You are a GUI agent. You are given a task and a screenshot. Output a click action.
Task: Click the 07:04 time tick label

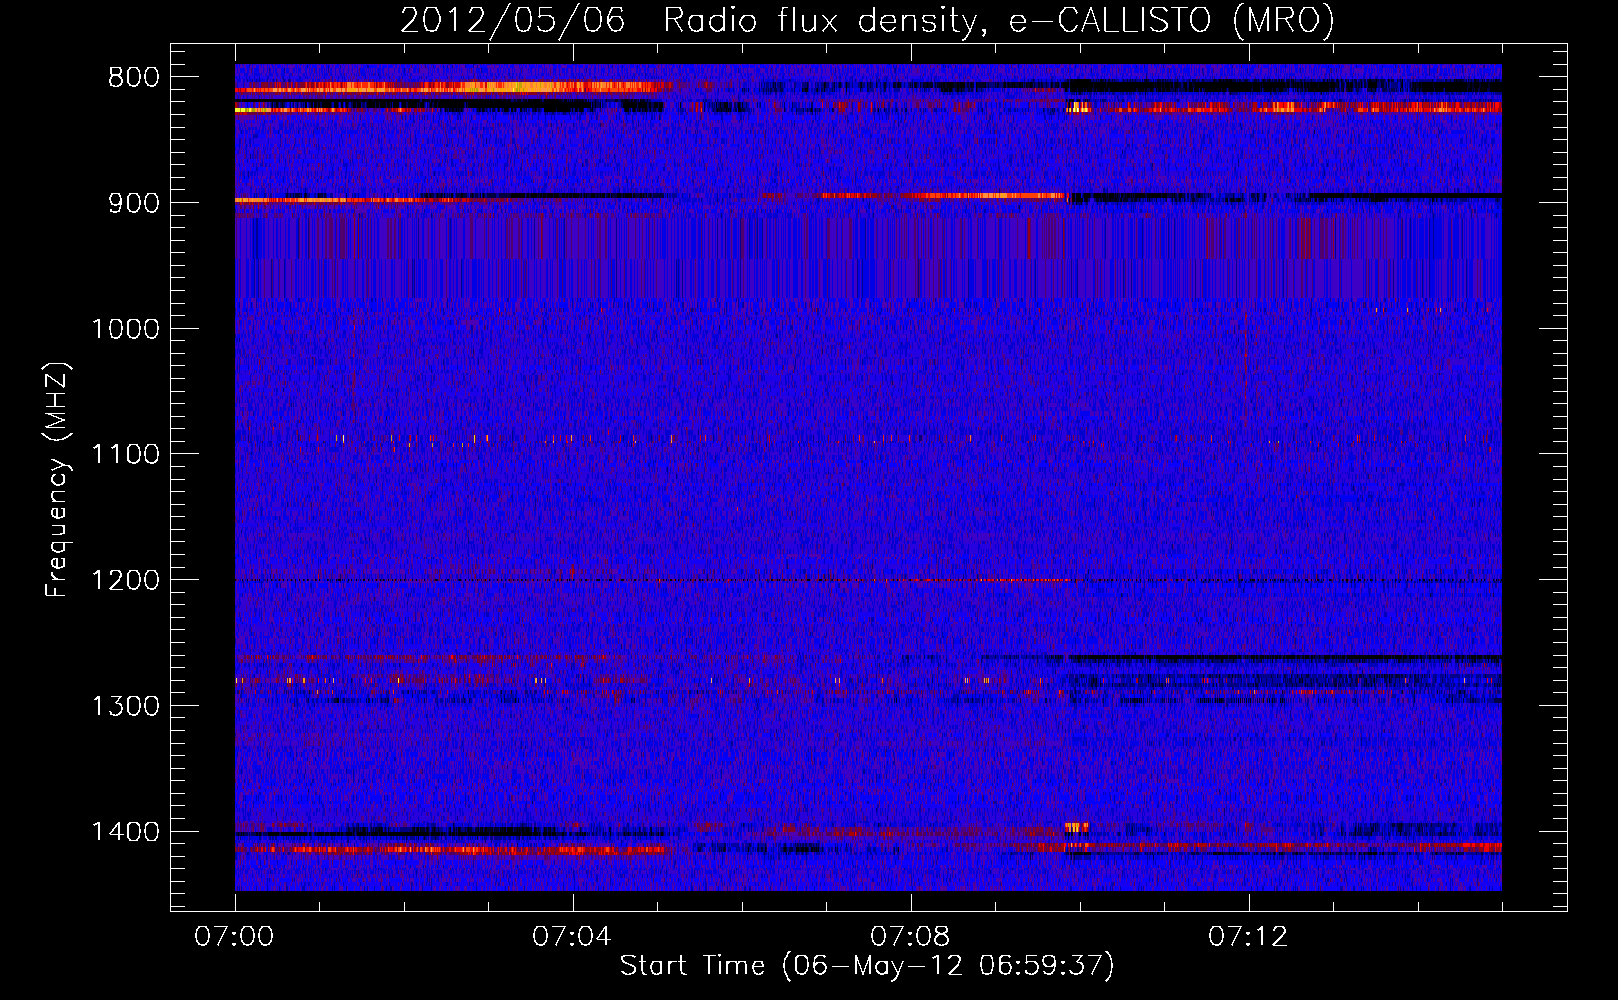[x=572, y=937]
